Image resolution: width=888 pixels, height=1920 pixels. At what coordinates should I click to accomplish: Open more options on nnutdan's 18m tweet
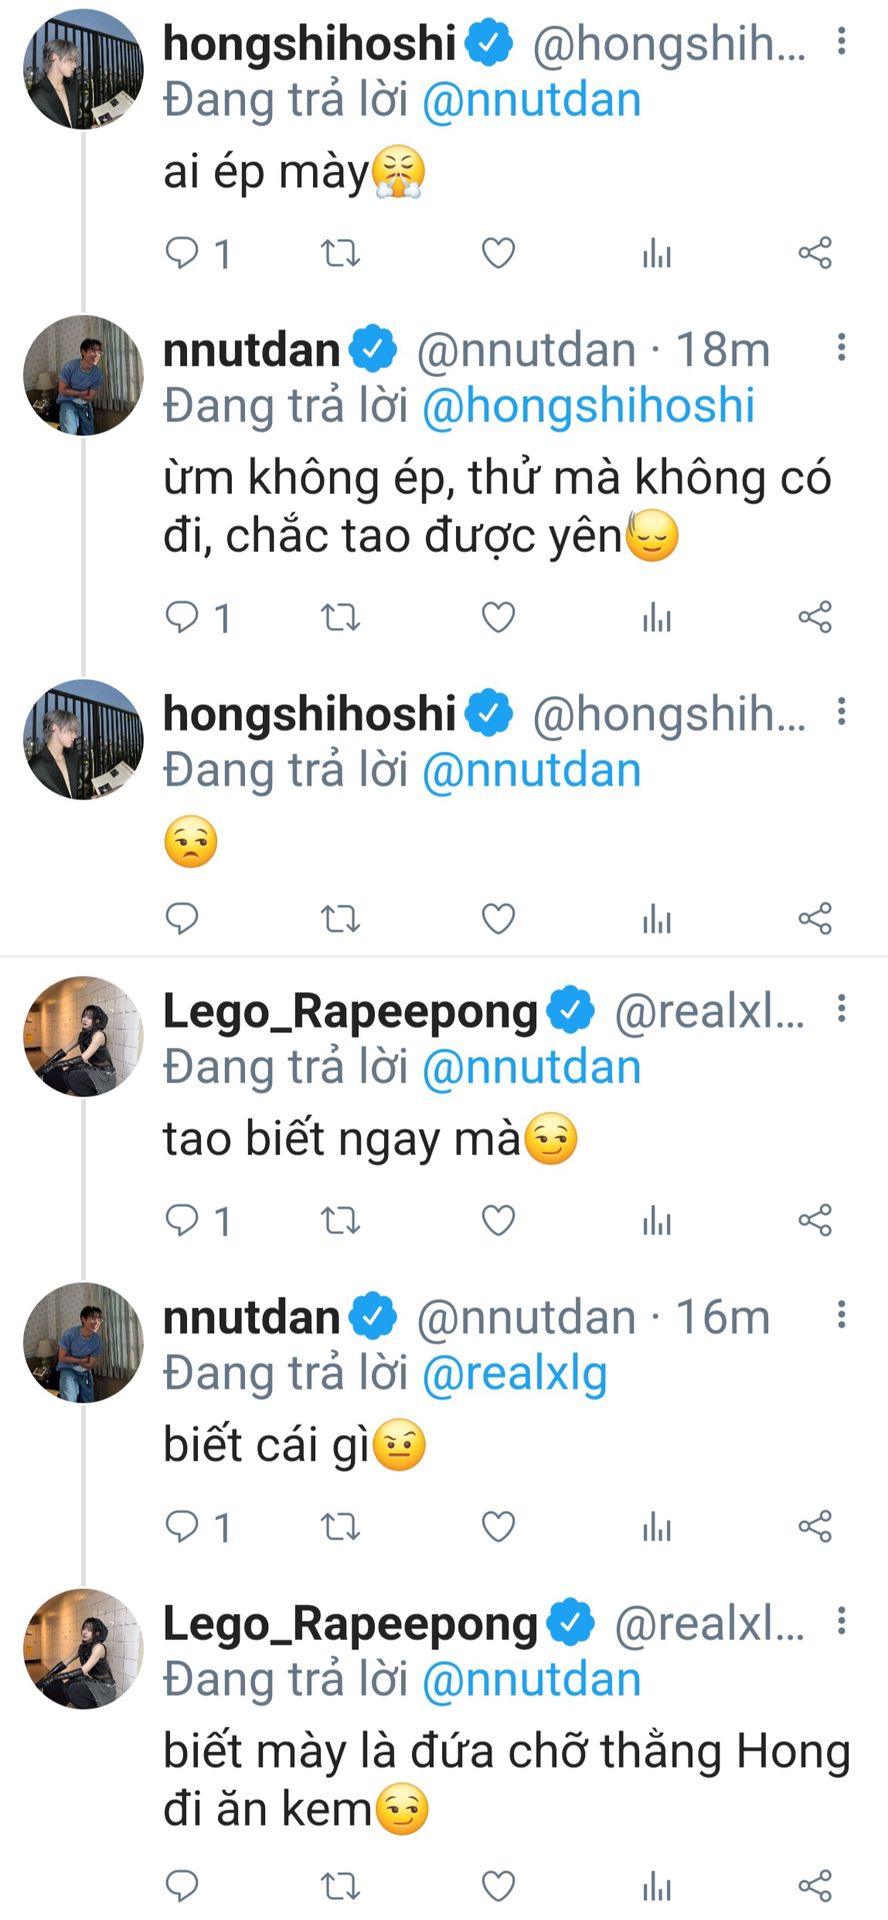(x=842, y=347)
